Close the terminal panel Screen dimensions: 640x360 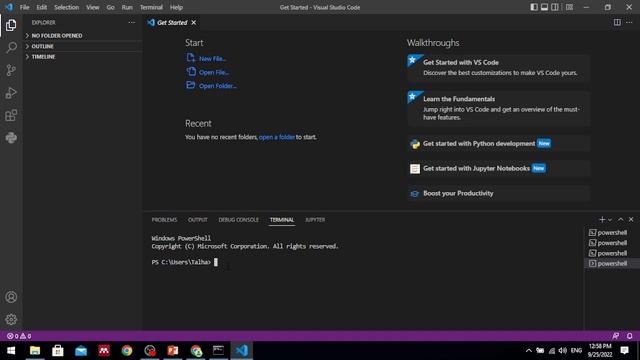click(631, 220)
